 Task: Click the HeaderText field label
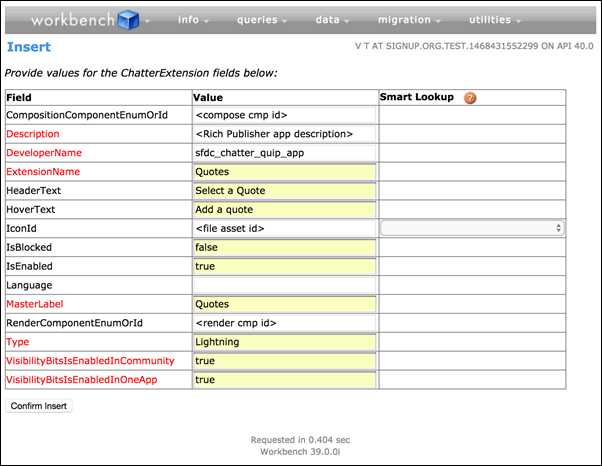click(x=33, y=191)
